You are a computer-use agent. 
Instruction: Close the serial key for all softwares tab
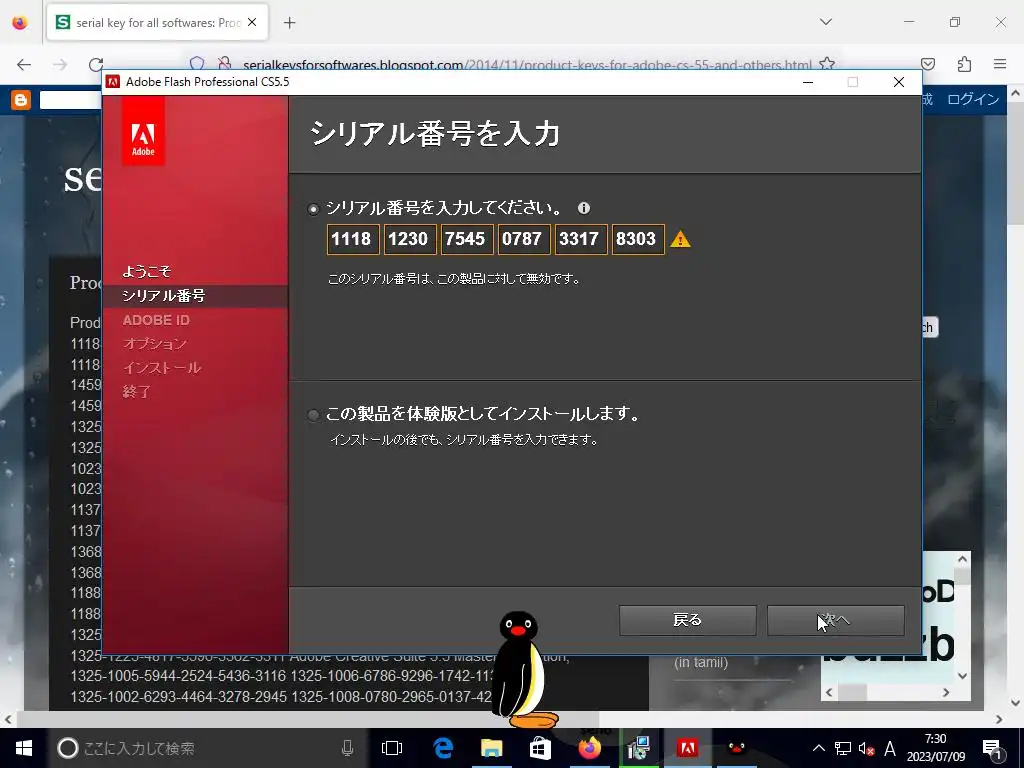click(252, 22)
